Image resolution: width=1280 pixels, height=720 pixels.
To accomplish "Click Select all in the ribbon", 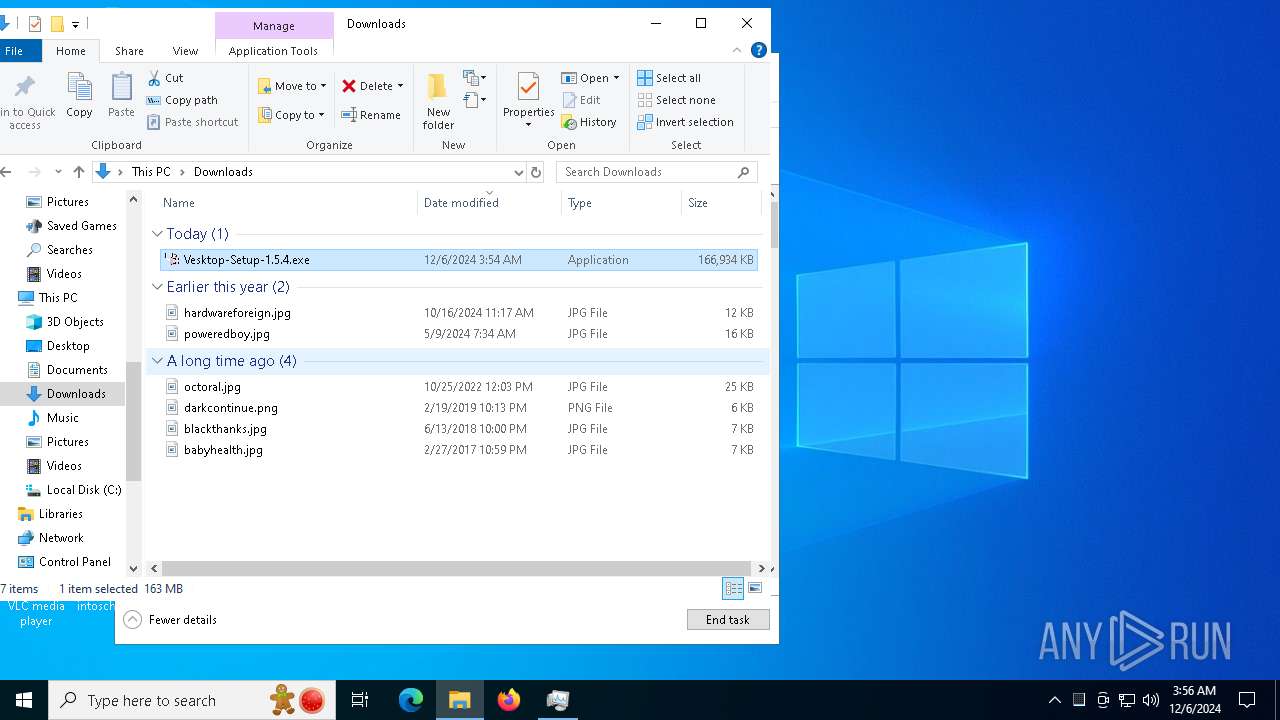I will pos(669,78).
